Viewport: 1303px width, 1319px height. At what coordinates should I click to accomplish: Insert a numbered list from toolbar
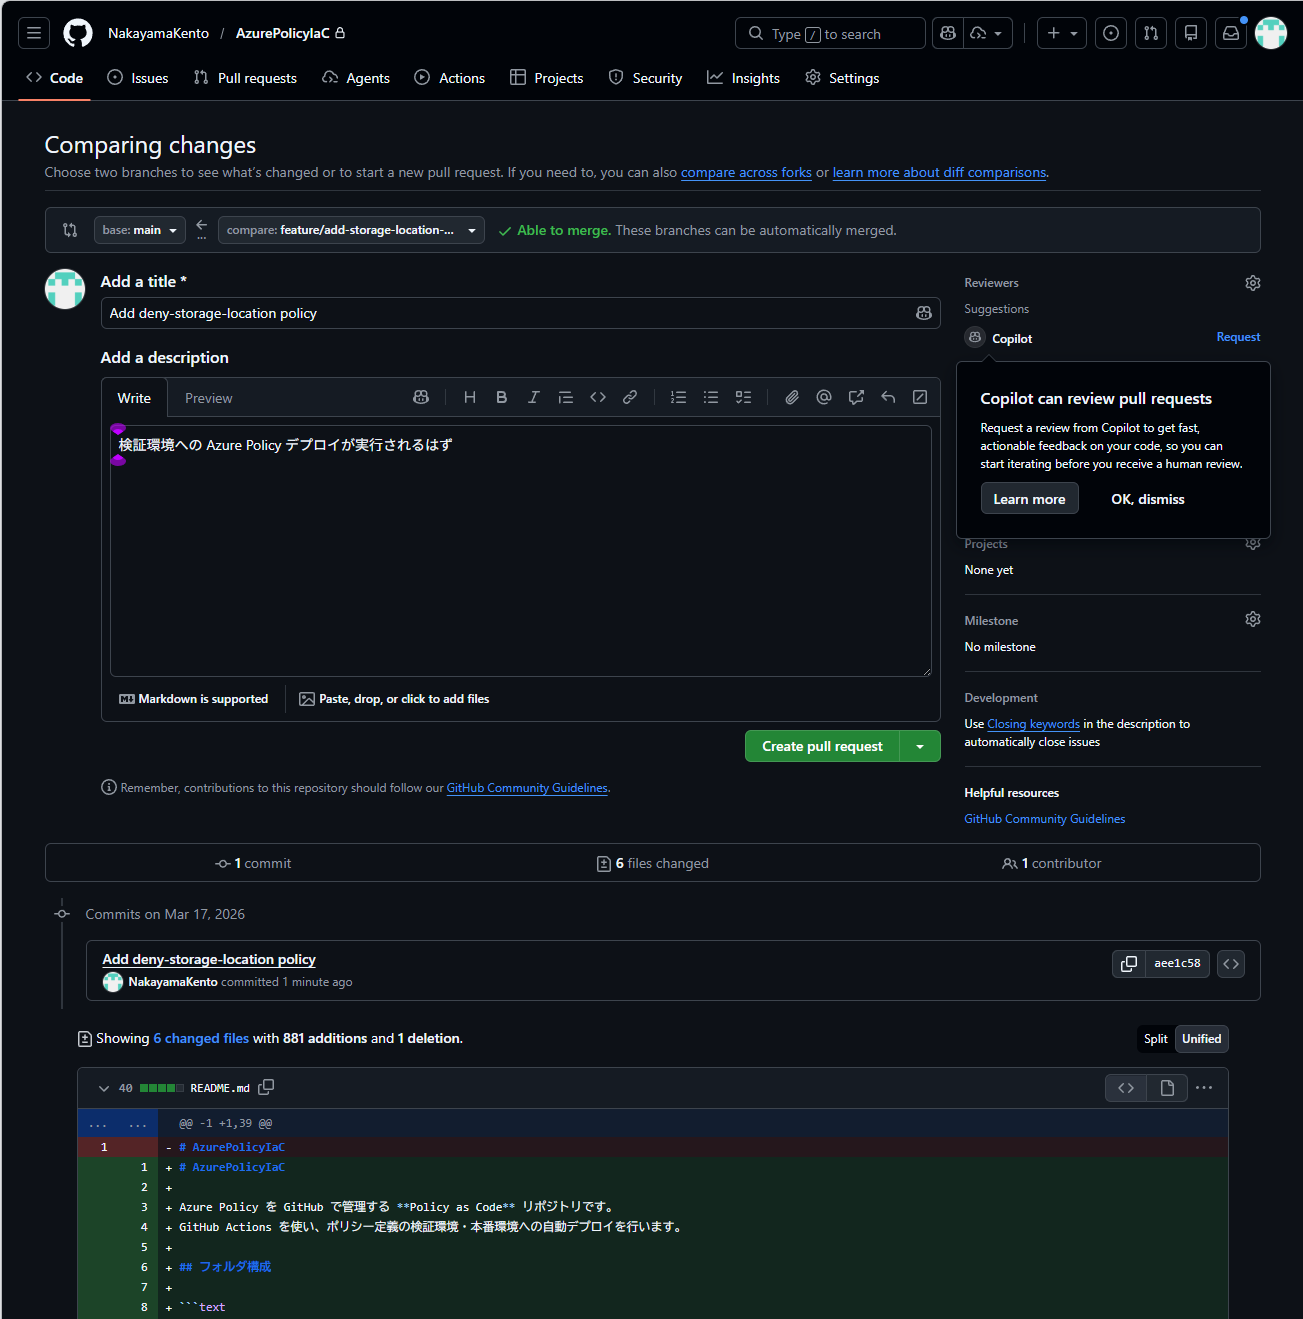(x=678, y=397)
